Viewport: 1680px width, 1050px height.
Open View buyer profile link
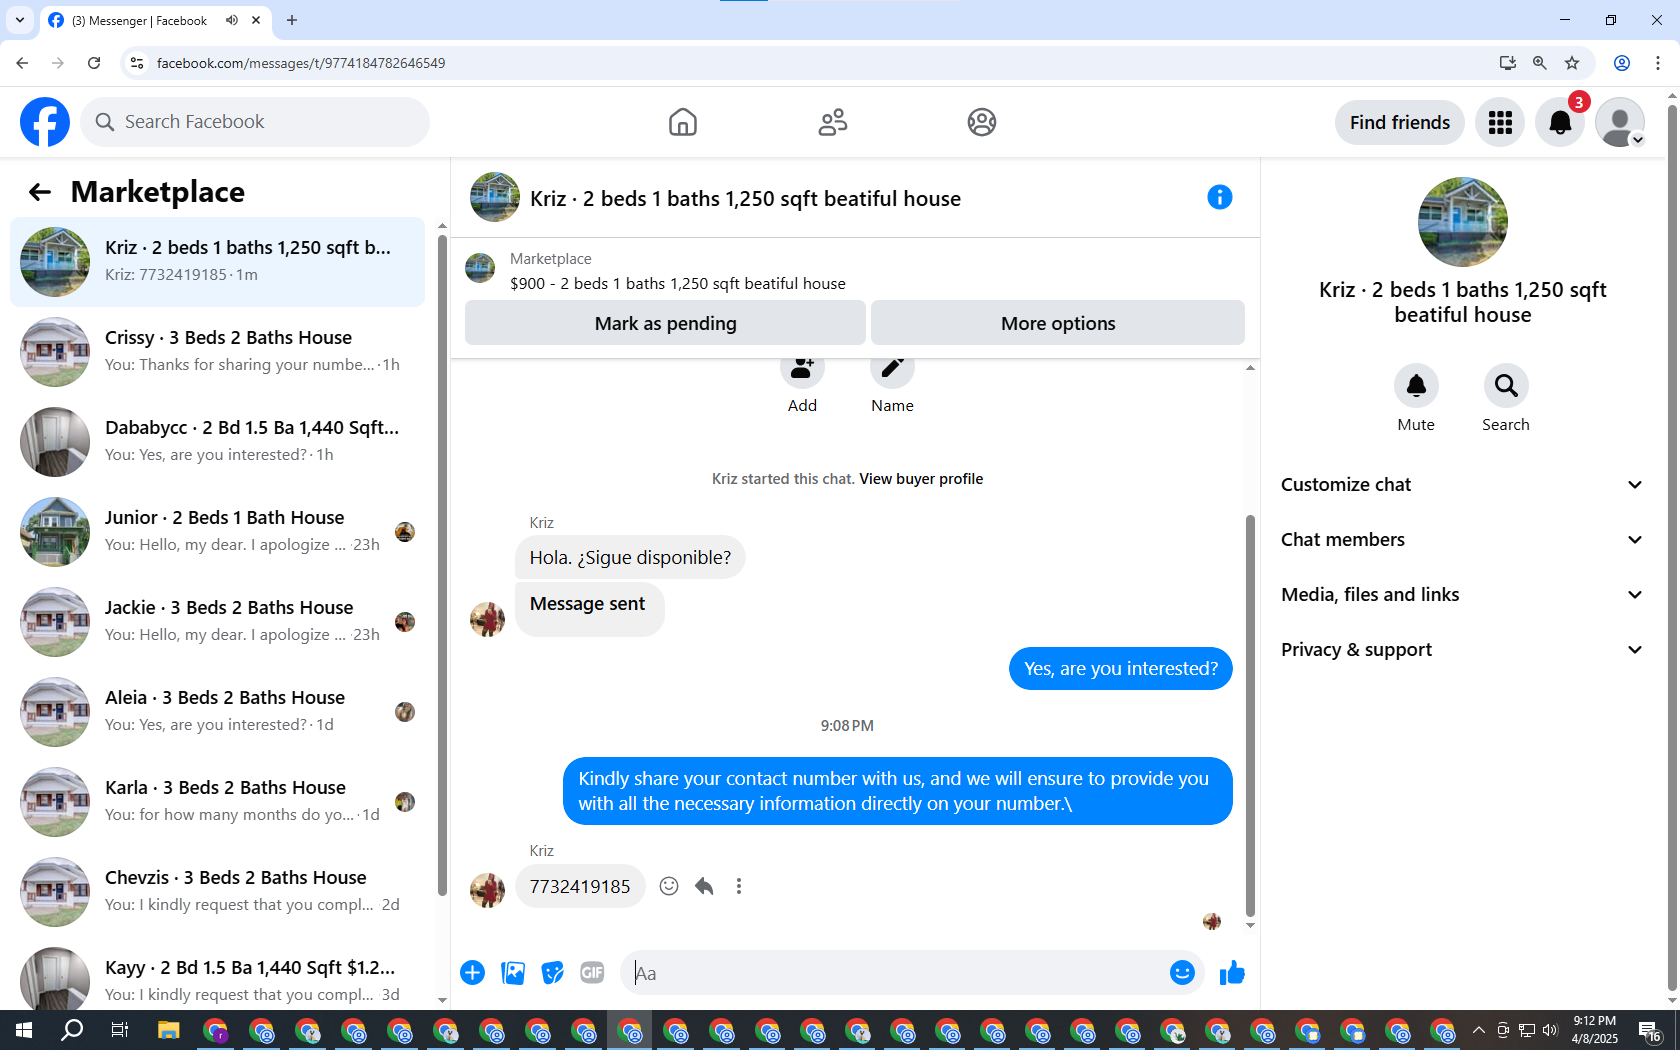coord(921,479)
